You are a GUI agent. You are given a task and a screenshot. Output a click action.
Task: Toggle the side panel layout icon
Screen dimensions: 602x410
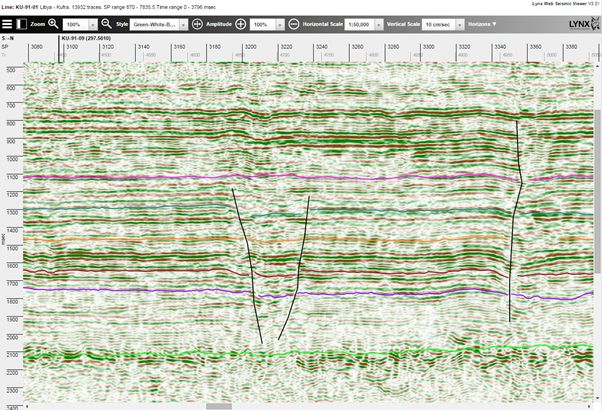[22, 24]
